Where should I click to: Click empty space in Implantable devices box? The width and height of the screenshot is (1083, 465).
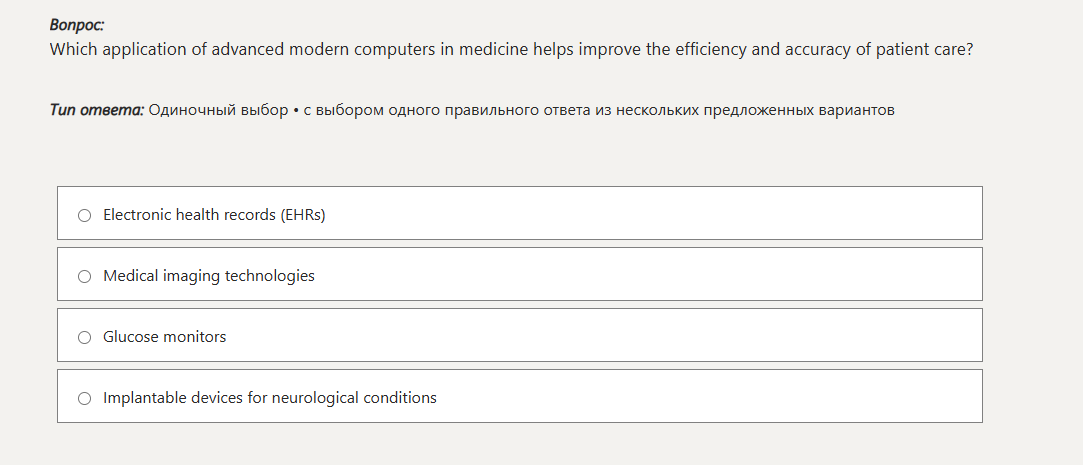point(700,396)
